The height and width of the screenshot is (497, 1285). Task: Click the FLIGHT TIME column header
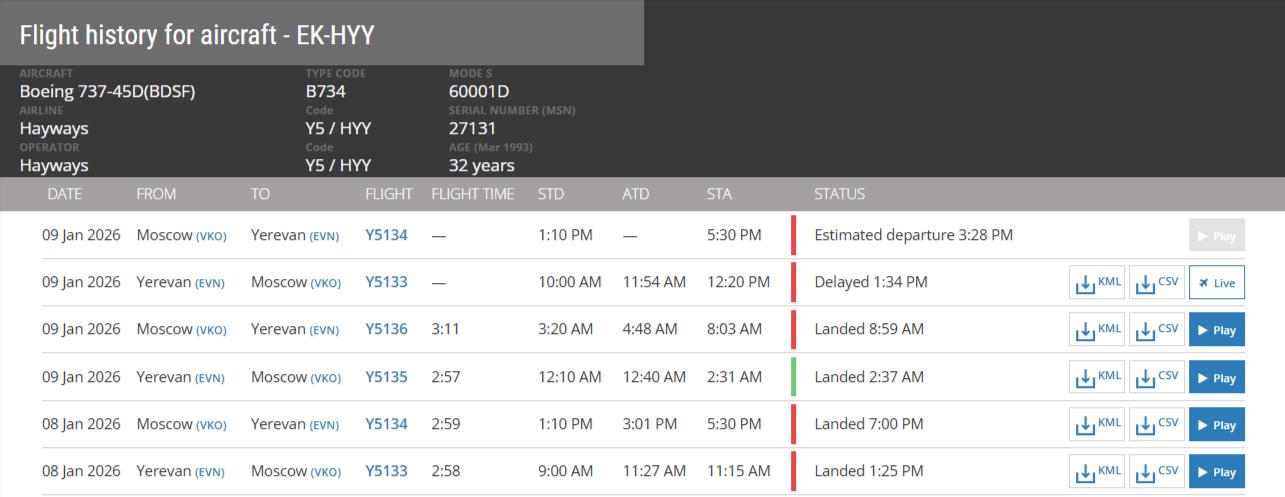(x=472, y=194)
